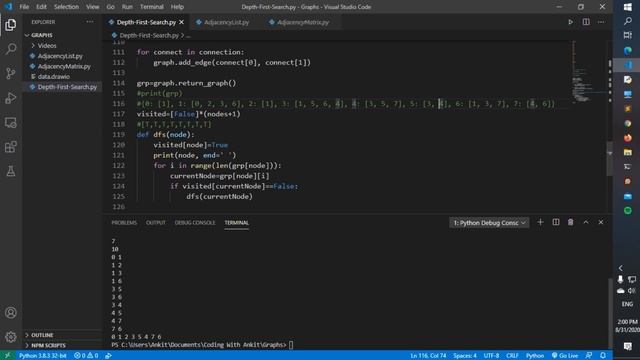Switch to the DEBUG CONSOLE tab
The image size is (640, 360).
click(195, 223)
